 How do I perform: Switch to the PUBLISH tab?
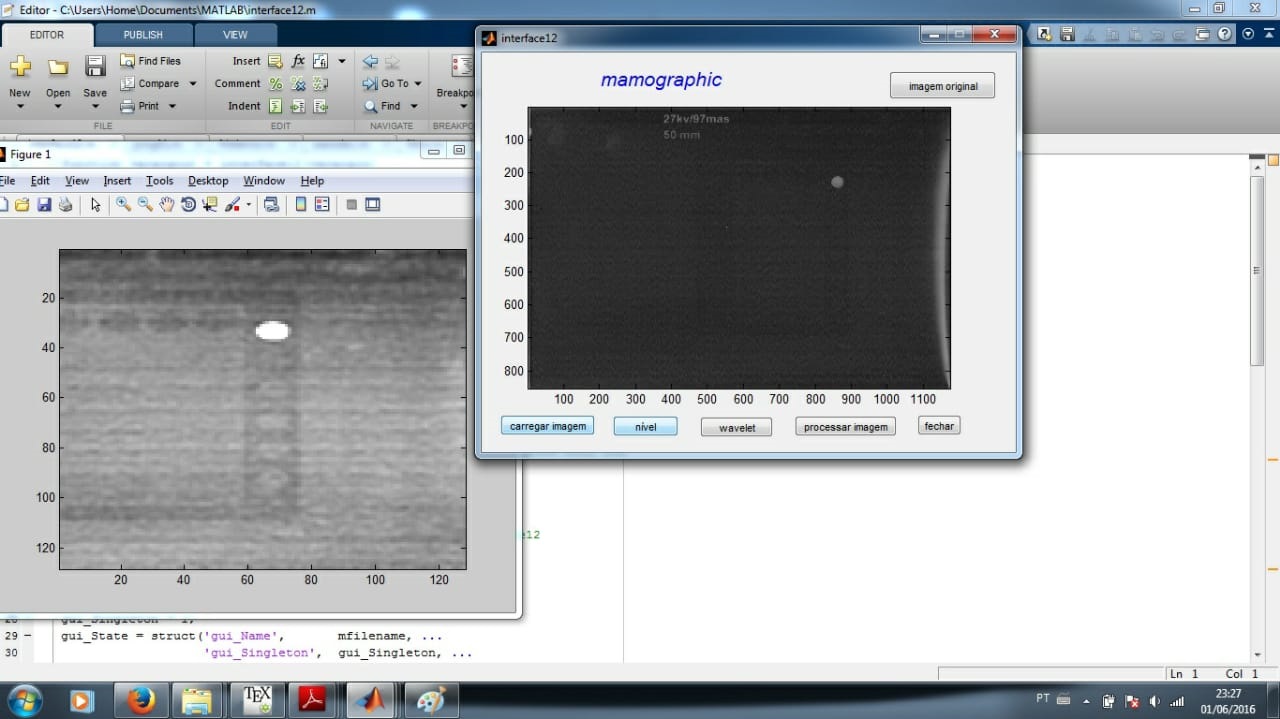point(143,34)
